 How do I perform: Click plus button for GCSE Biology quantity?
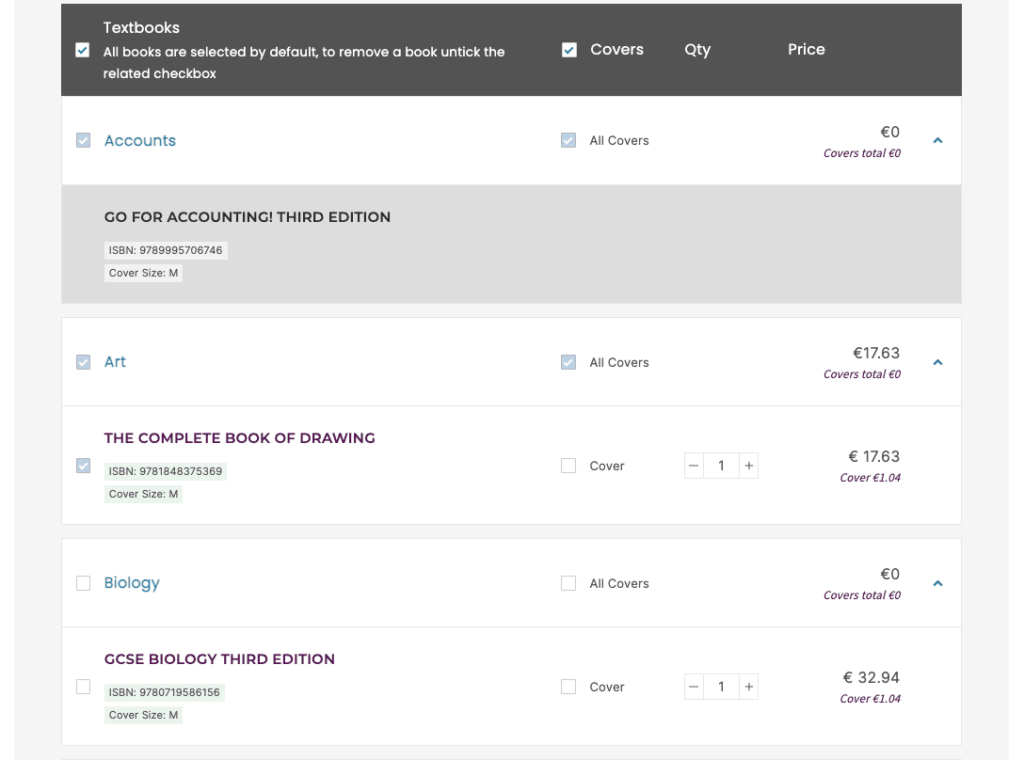coord(748,687)
